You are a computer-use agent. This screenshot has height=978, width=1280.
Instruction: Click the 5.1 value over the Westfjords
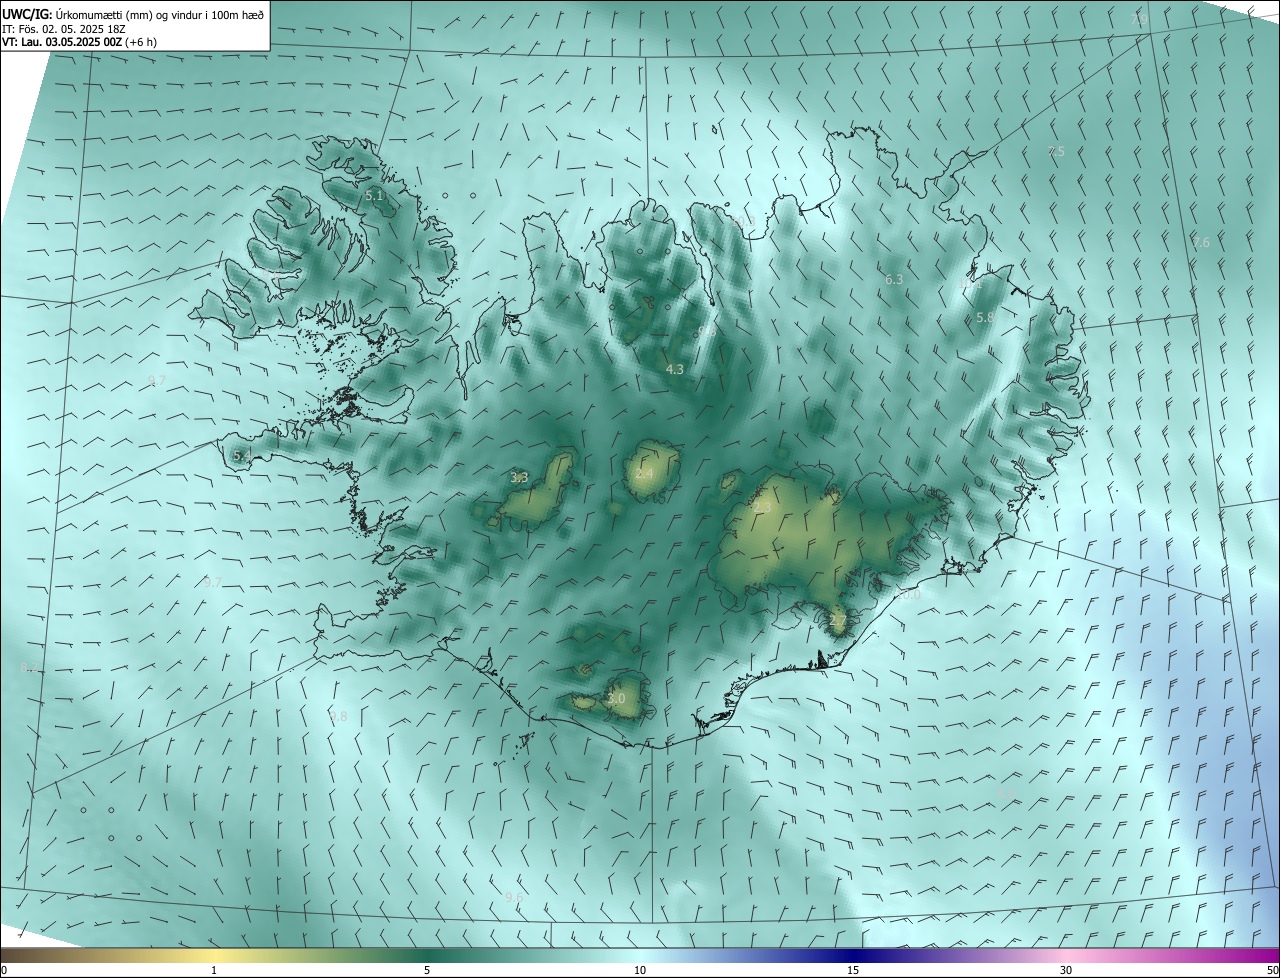(375, 196)
